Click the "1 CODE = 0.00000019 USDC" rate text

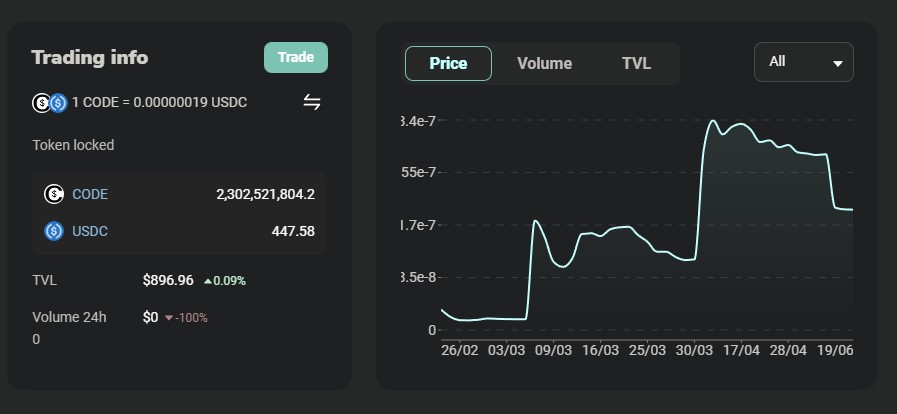(160, 103)
